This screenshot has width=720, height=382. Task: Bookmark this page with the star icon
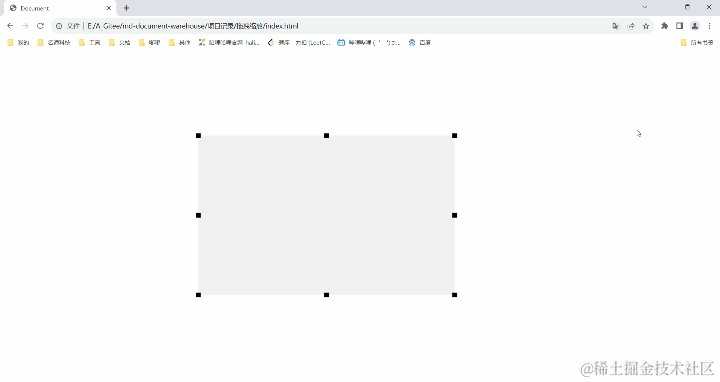click(646, 26)
